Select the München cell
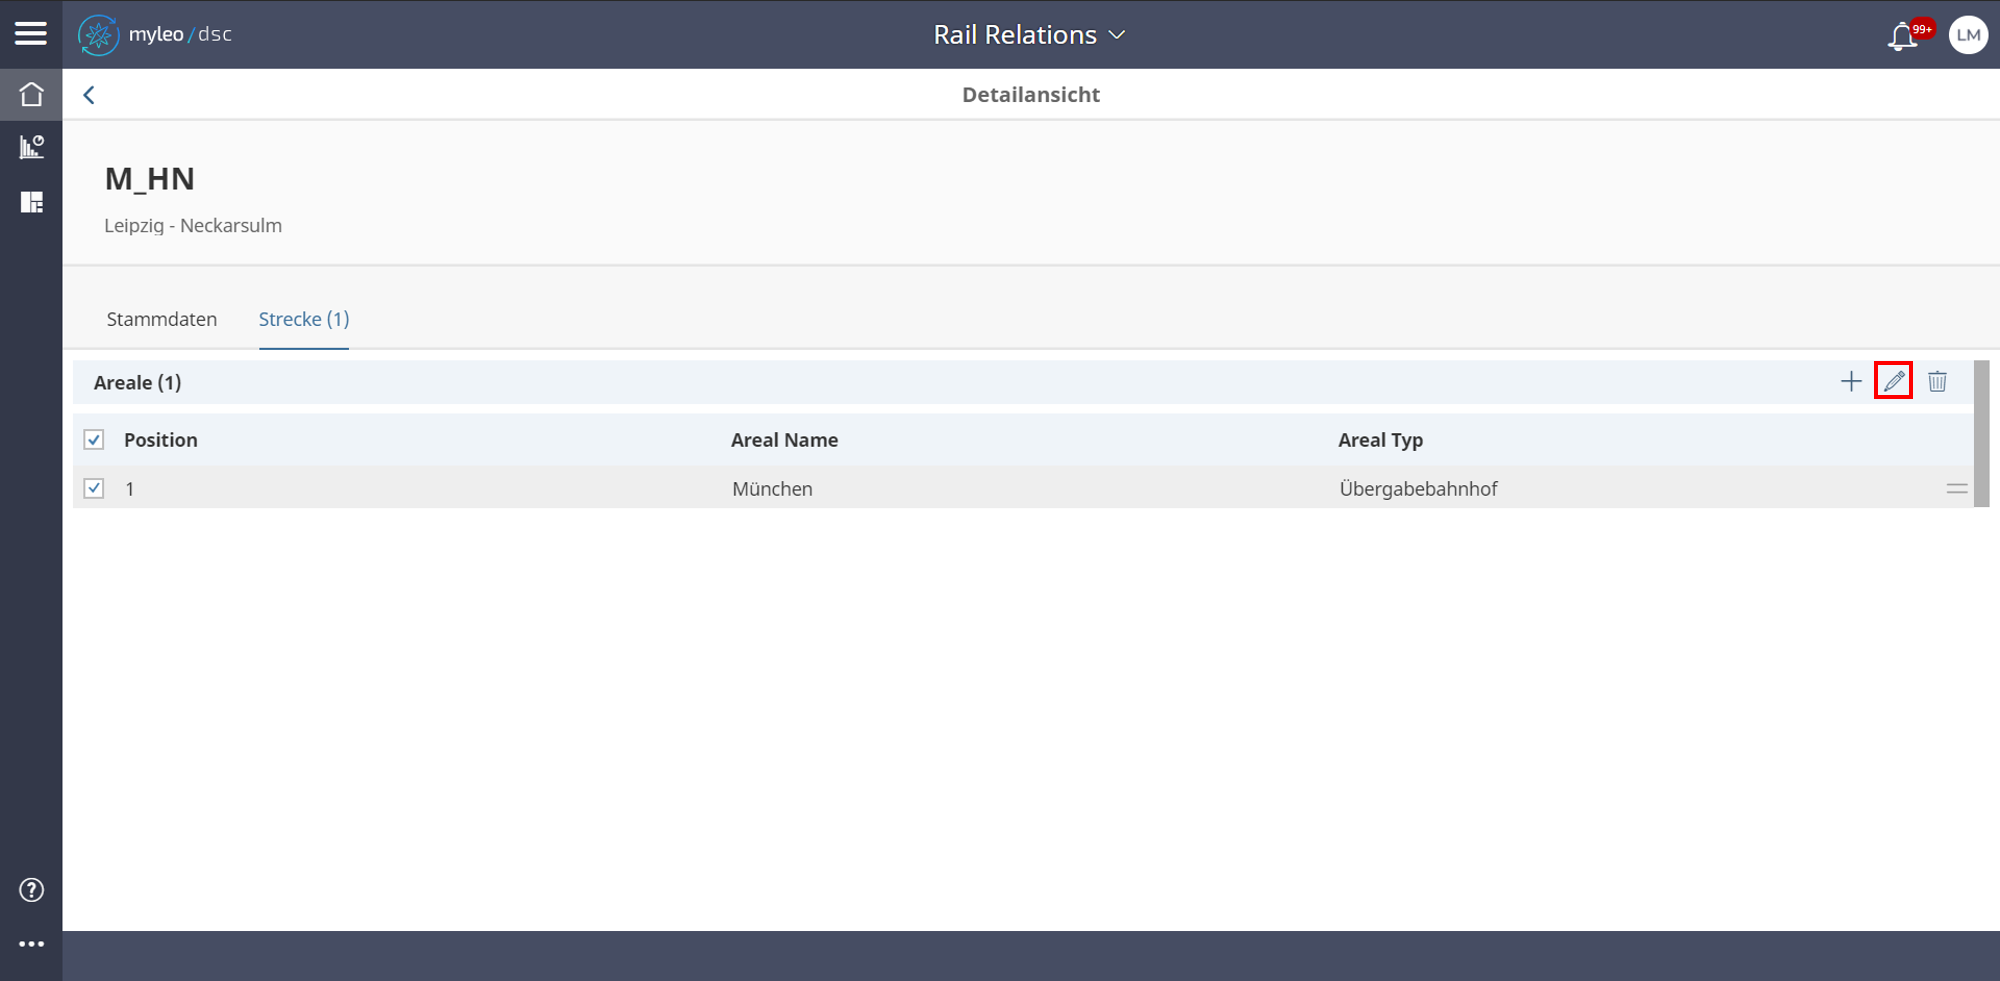The image size is (2000, 981). click(x=772, y=489)
